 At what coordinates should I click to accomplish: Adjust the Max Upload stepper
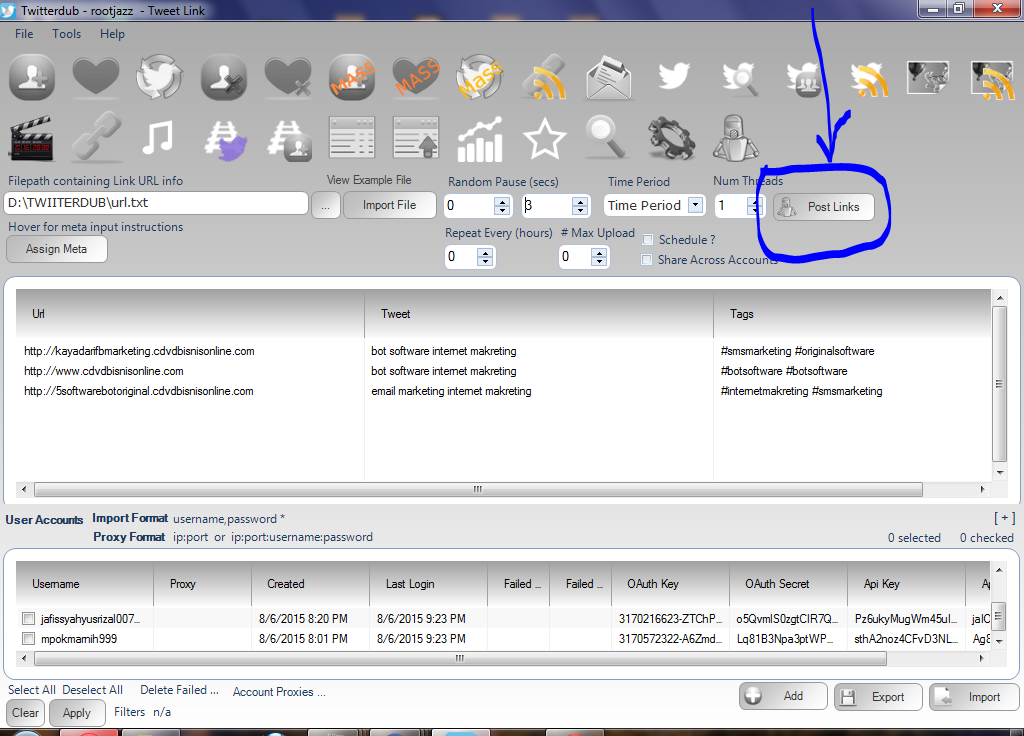(599, 257)
